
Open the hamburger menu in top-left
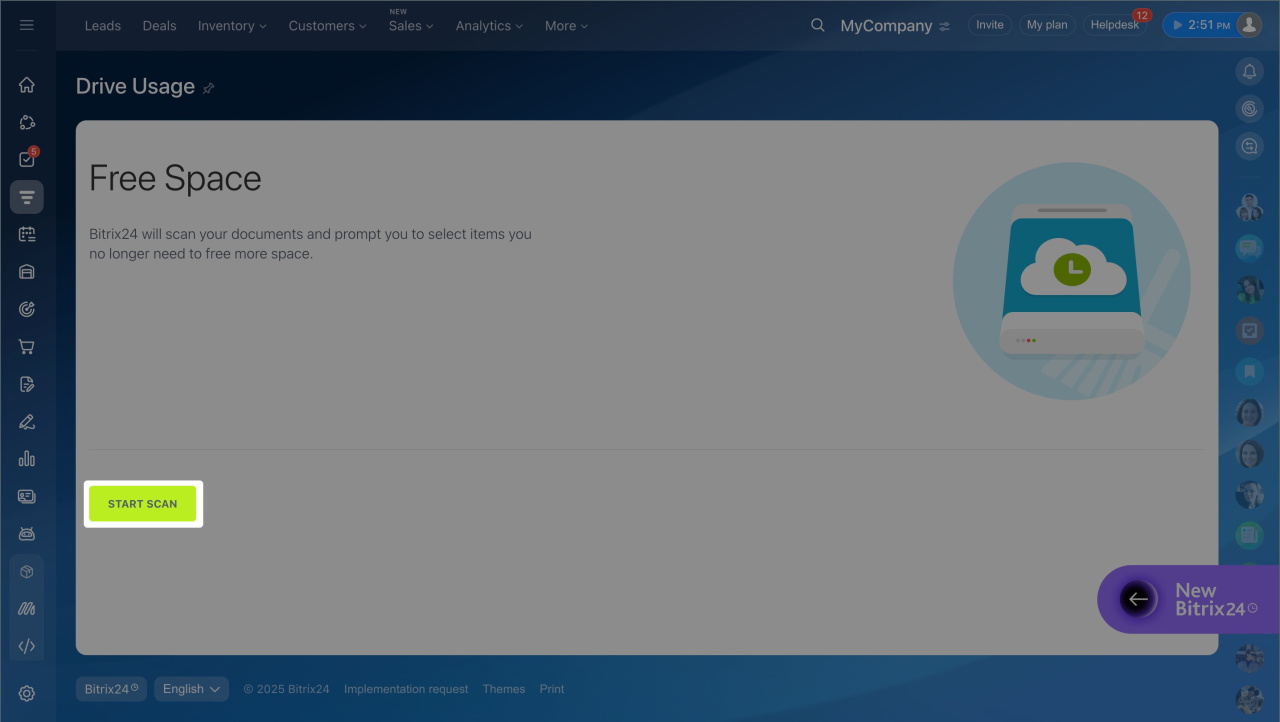[27, 25]
